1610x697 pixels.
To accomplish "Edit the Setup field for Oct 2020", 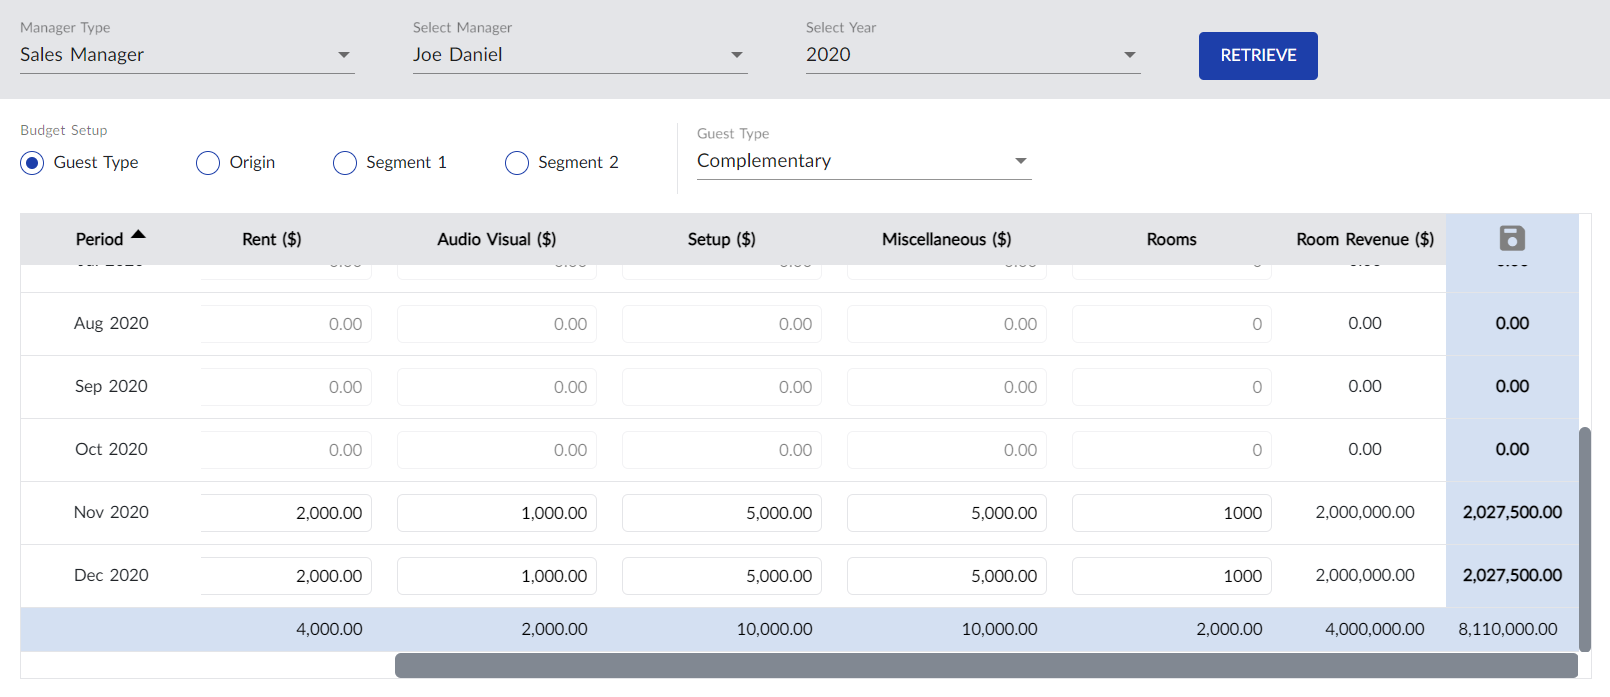I will (x=722, y=450).
